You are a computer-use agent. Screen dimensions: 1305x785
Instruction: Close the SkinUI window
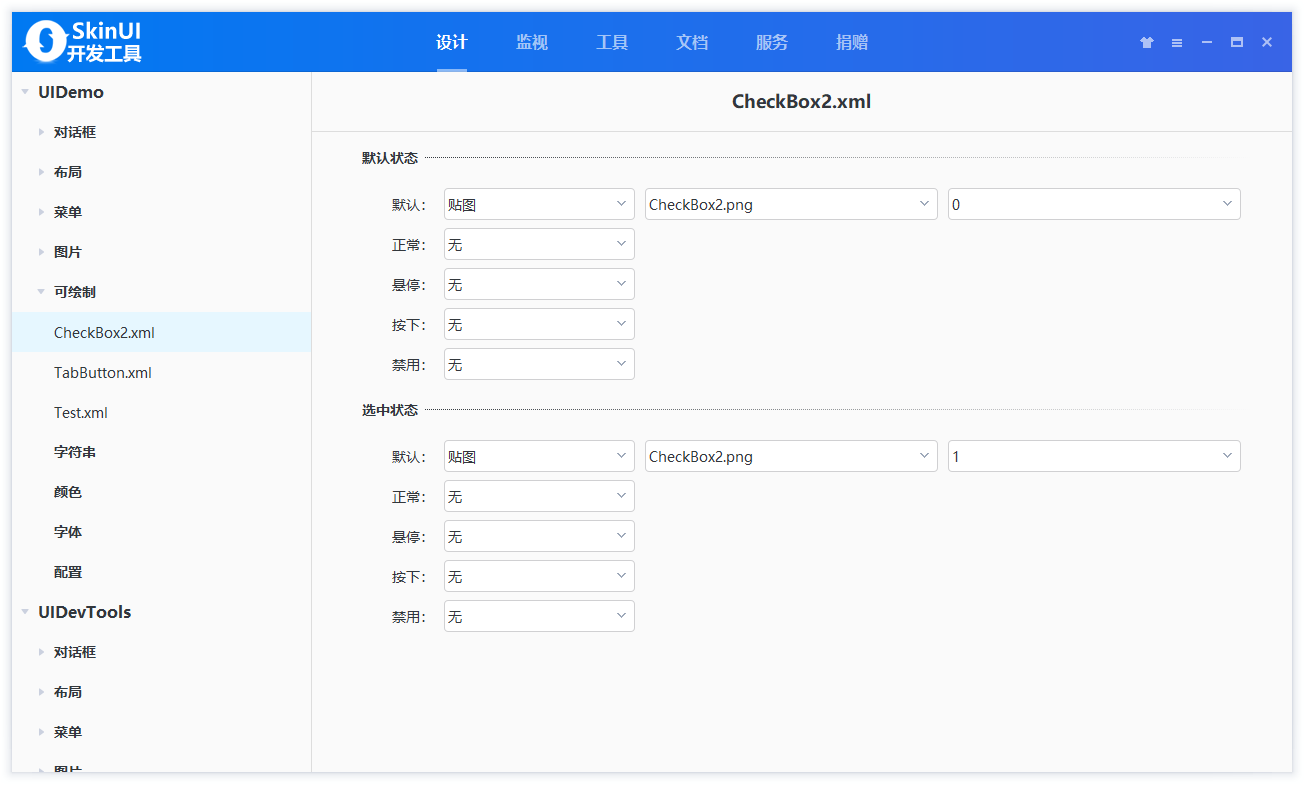[x=1267, y=42]
